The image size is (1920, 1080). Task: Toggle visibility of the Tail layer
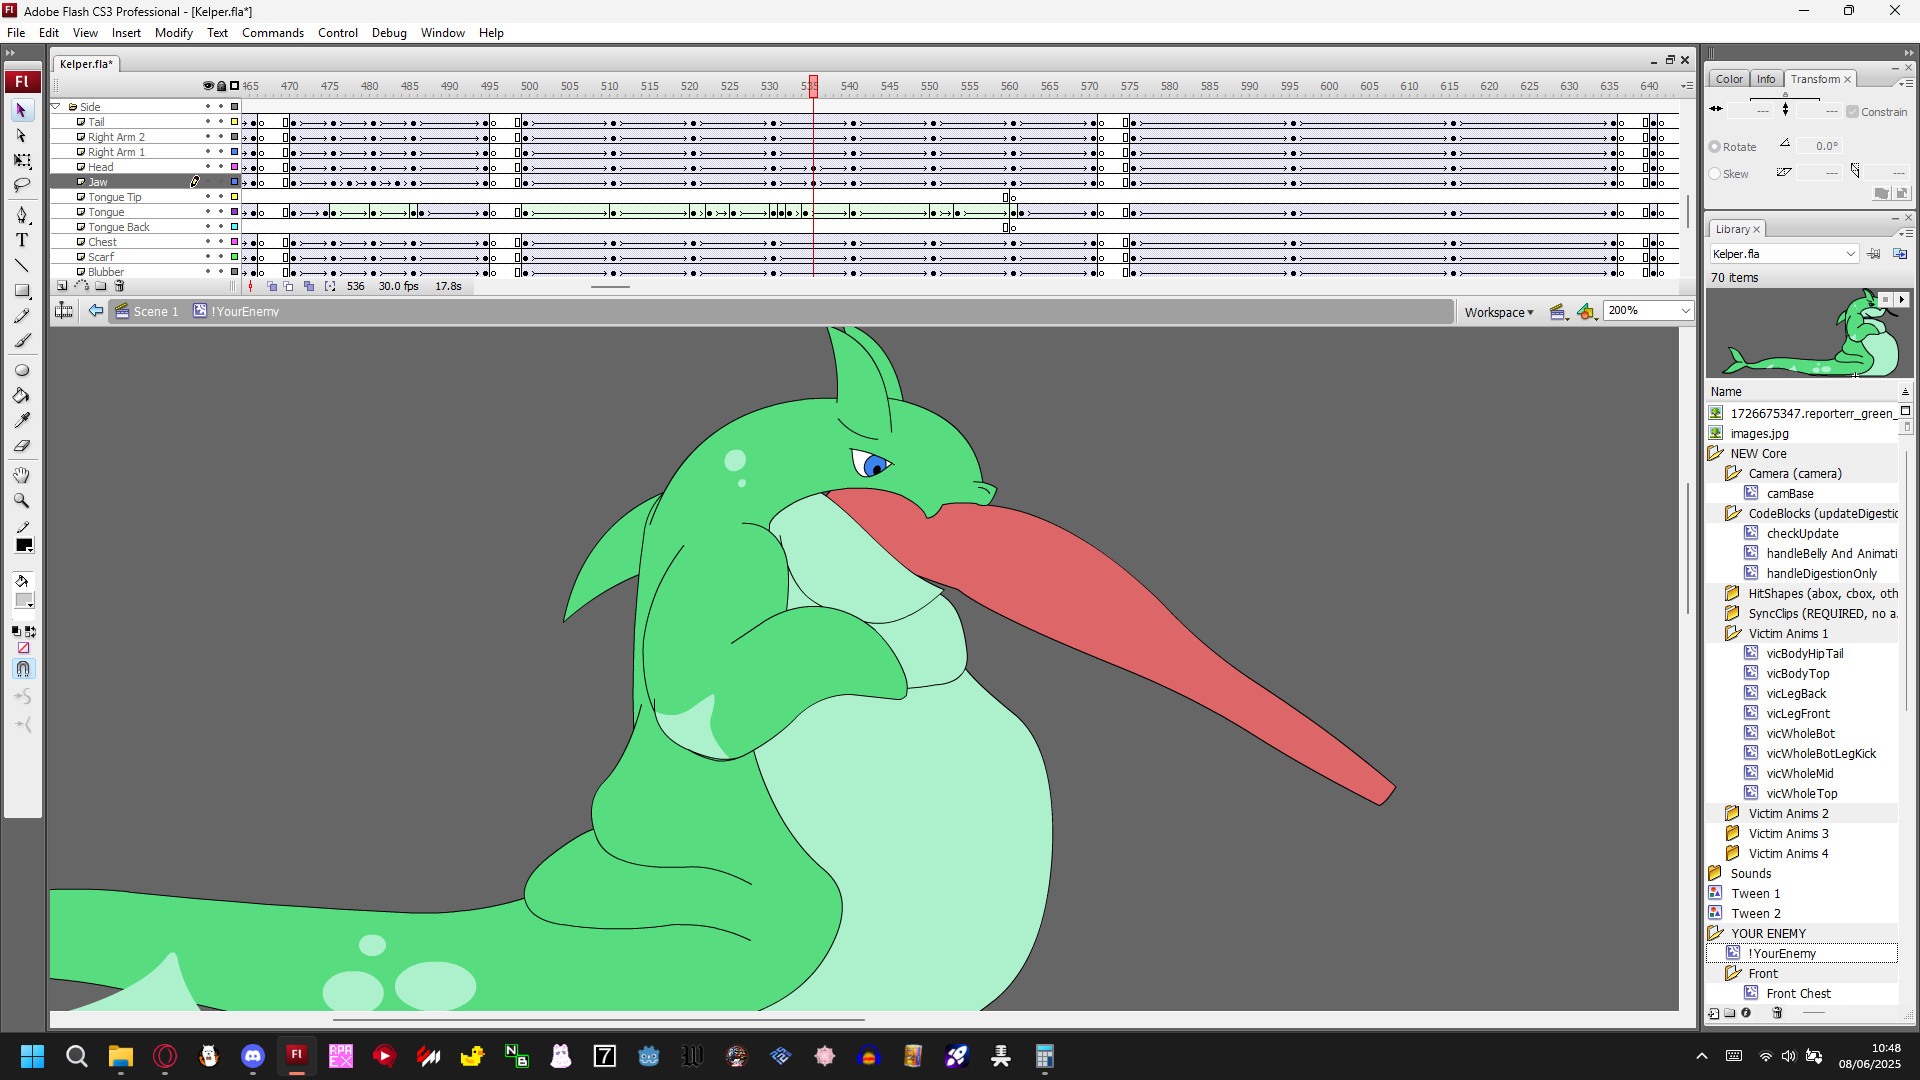pos(208,122)
